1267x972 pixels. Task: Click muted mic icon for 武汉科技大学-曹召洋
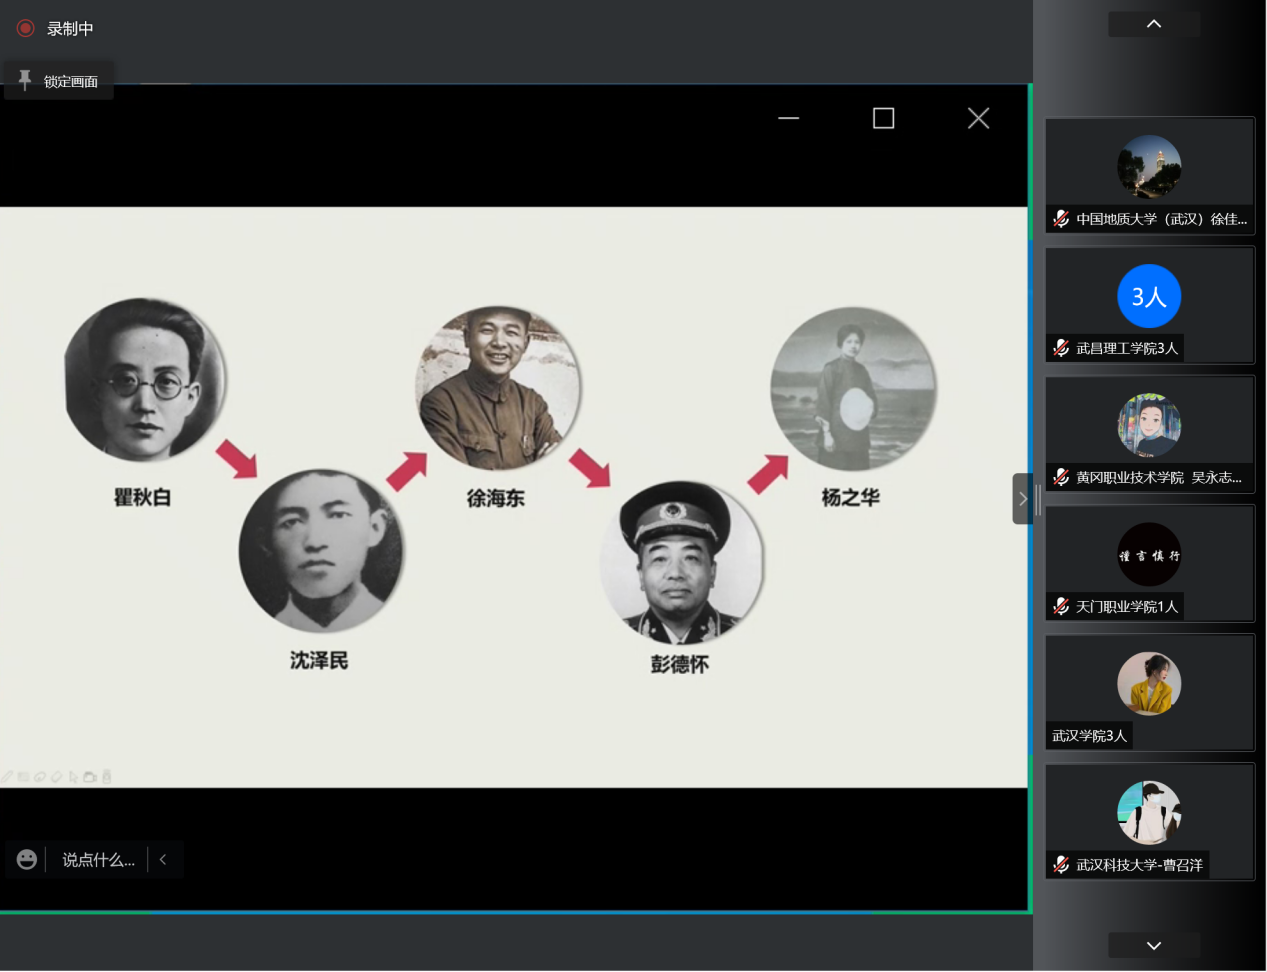[x=1061, y=865]
